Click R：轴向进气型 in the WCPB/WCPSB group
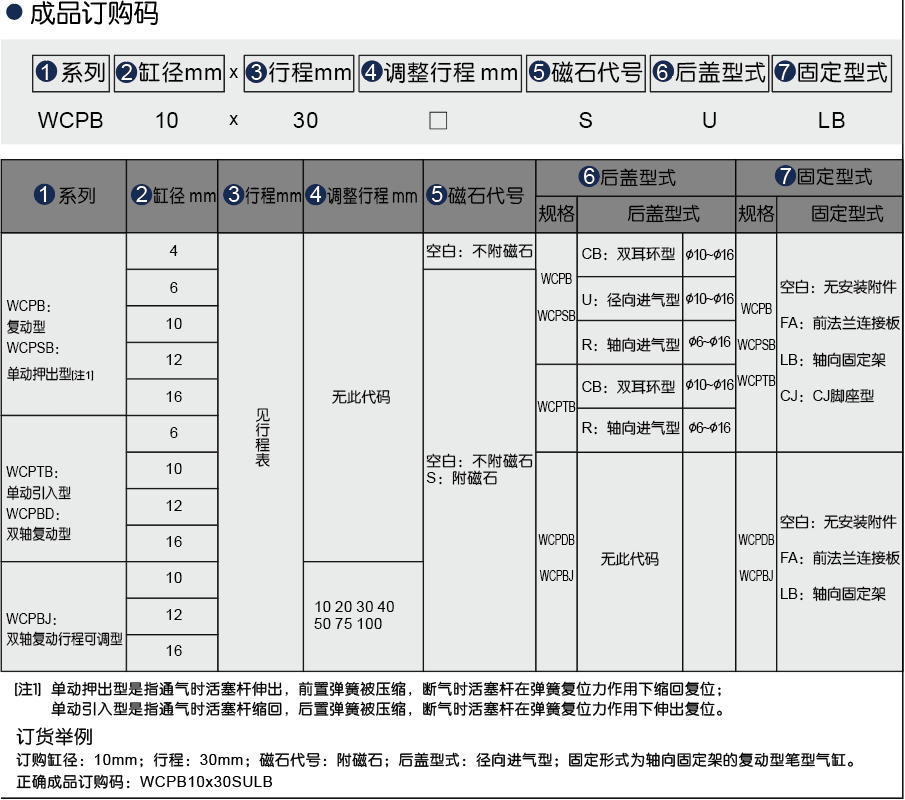The width and height of the screenshot is (905, 800). [630, 345]
